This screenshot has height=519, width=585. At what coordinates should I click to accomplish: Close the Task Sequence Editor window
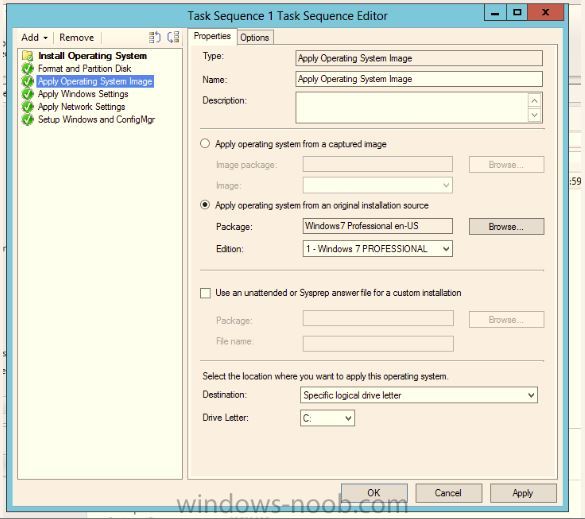(x=545, y=13)
